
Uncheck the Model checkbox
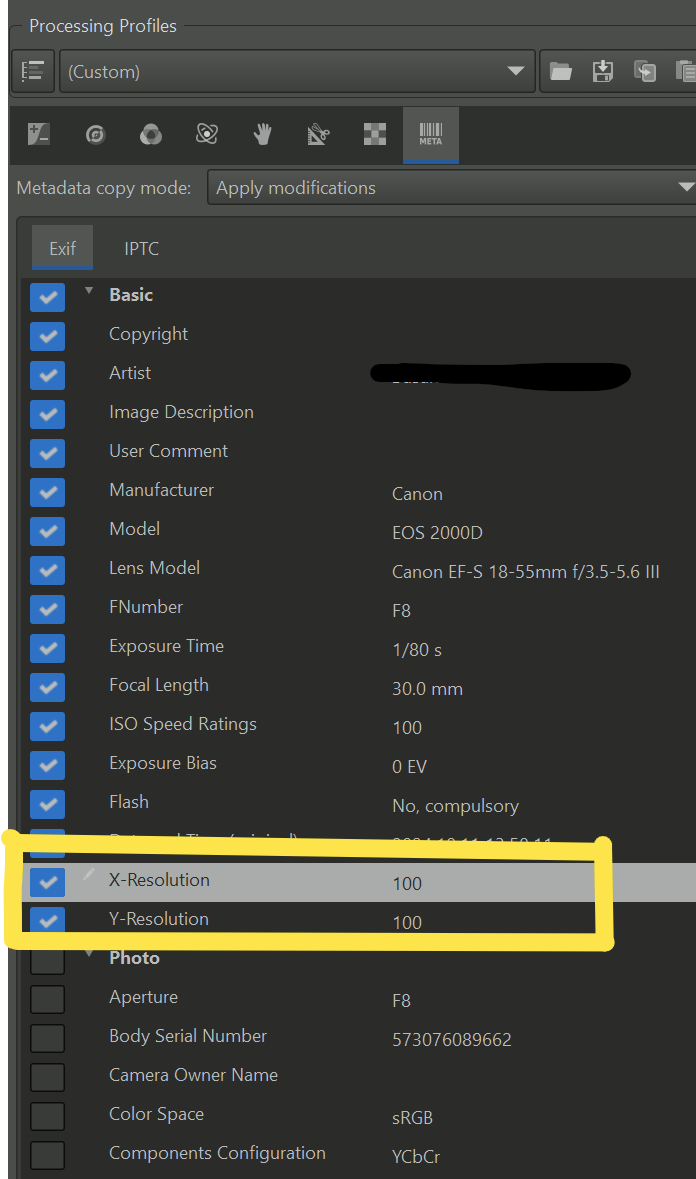[x=47, y=532]
